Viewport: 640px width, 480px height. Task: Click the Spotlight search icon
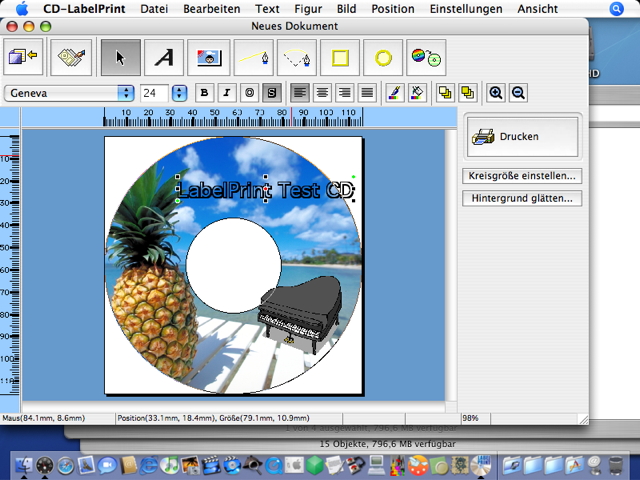pyautogui.click(x=616, y=9)
